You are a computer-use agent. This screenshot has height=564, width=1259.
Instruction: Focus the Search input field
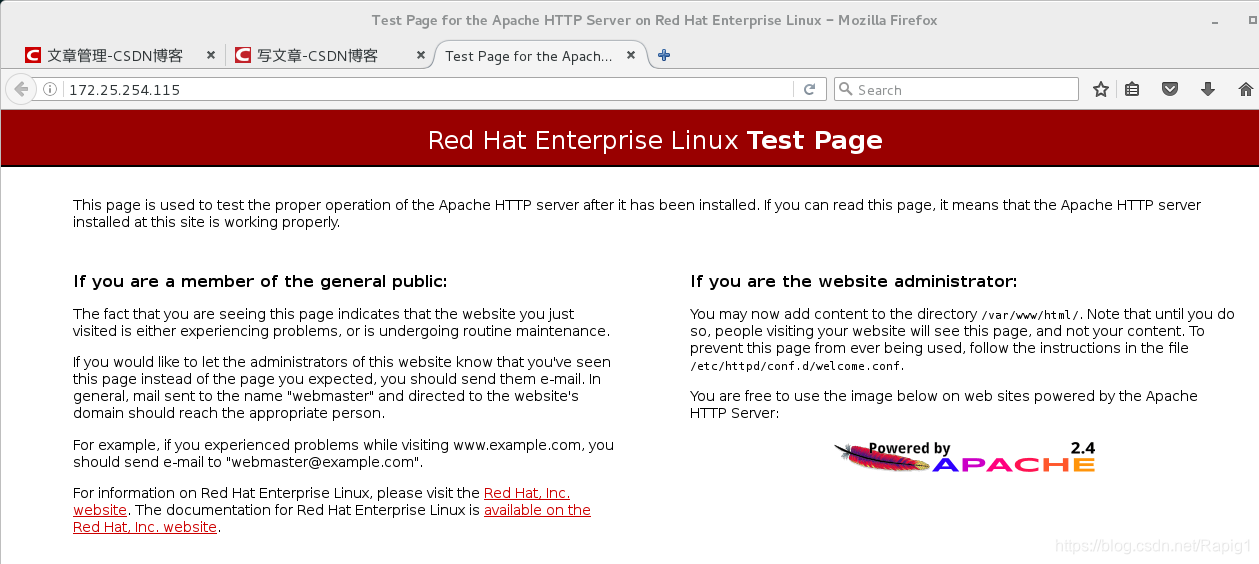pyautogui.click(x=956, y=90)
